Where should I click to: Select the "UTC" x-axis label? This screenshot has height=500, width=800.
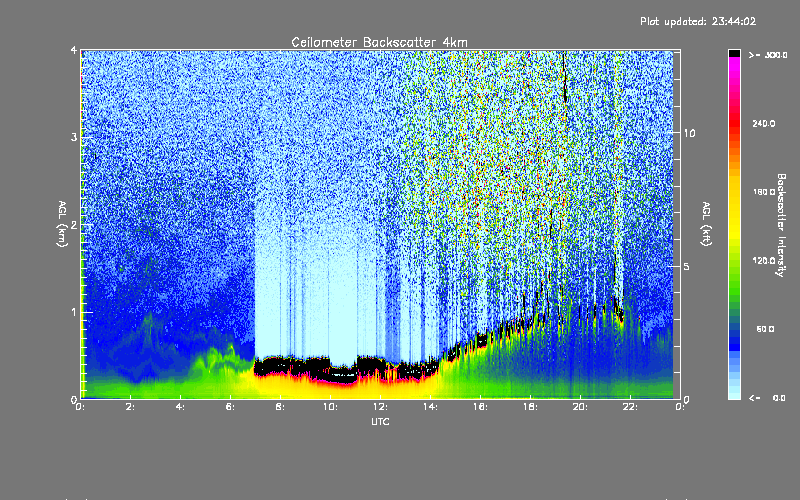pos(380,421)
